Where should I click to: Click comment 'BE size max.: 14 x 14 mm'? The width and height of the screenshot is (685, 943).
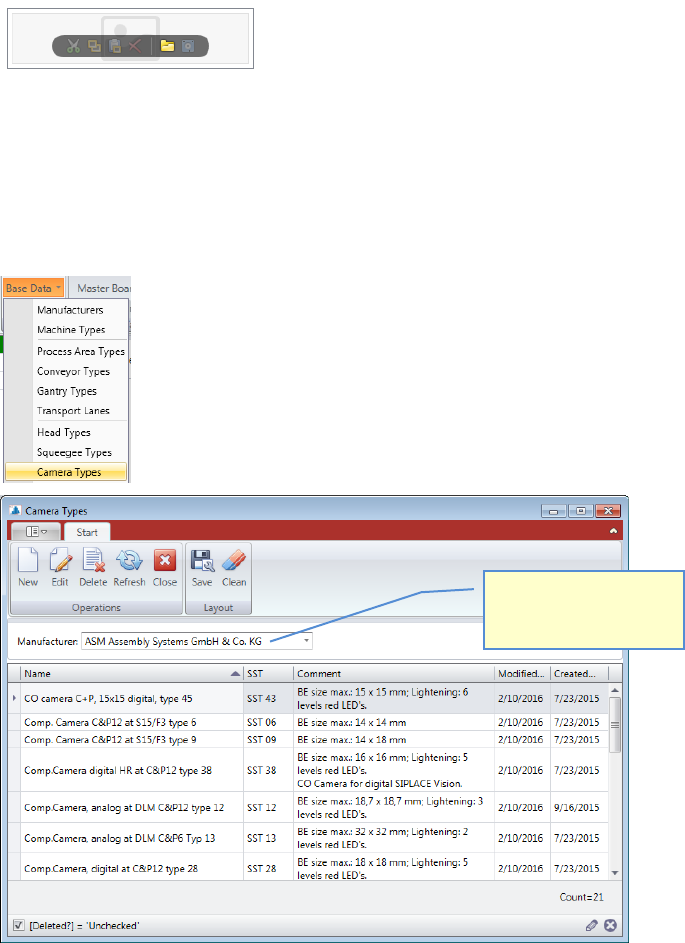tap(351, 722)
